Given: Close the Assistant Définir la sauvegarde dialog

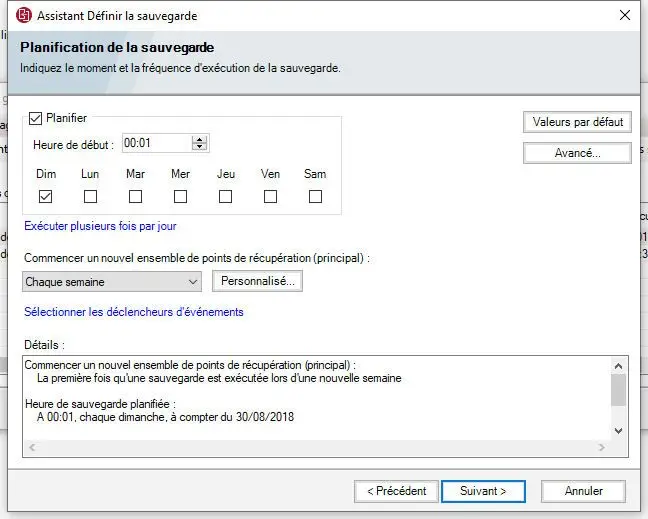Looking at the screenshot, I should click(x=625, y=15).
